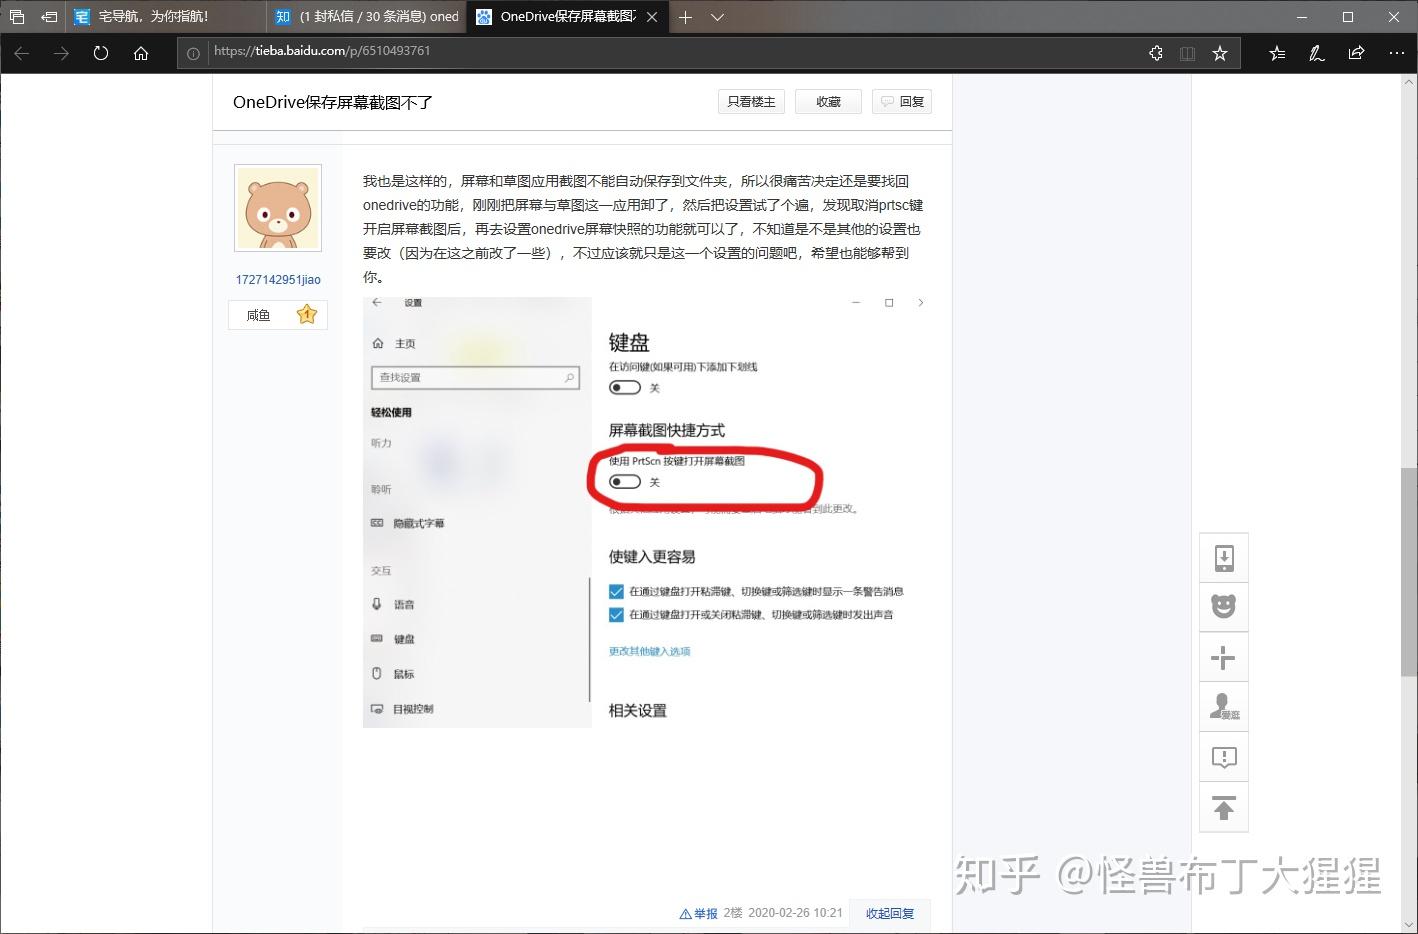Viewport: 1418px width, 934px height.
Task: Click the scrollbar down arrow
Action: pyautogui.click(x=1408, y=924)
